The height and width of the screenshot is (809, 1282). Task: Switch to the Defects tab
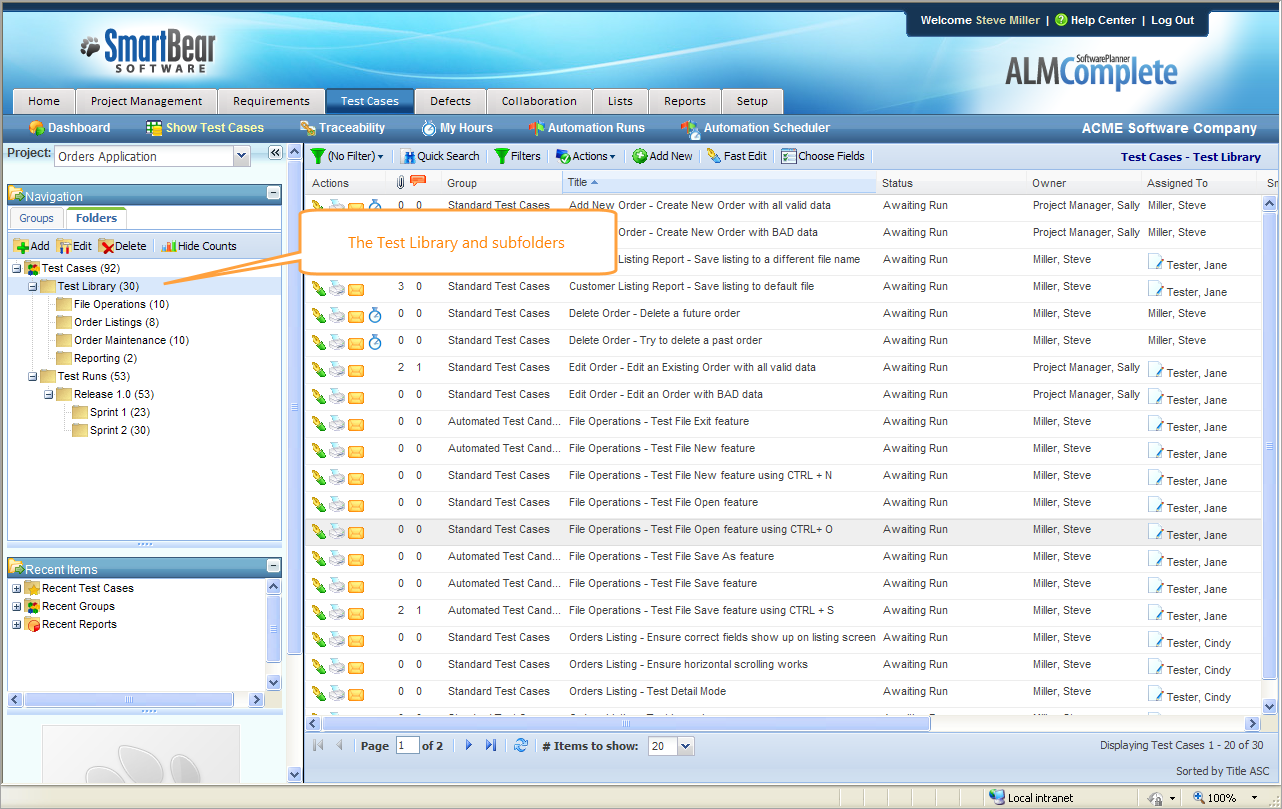pos(450,101)
